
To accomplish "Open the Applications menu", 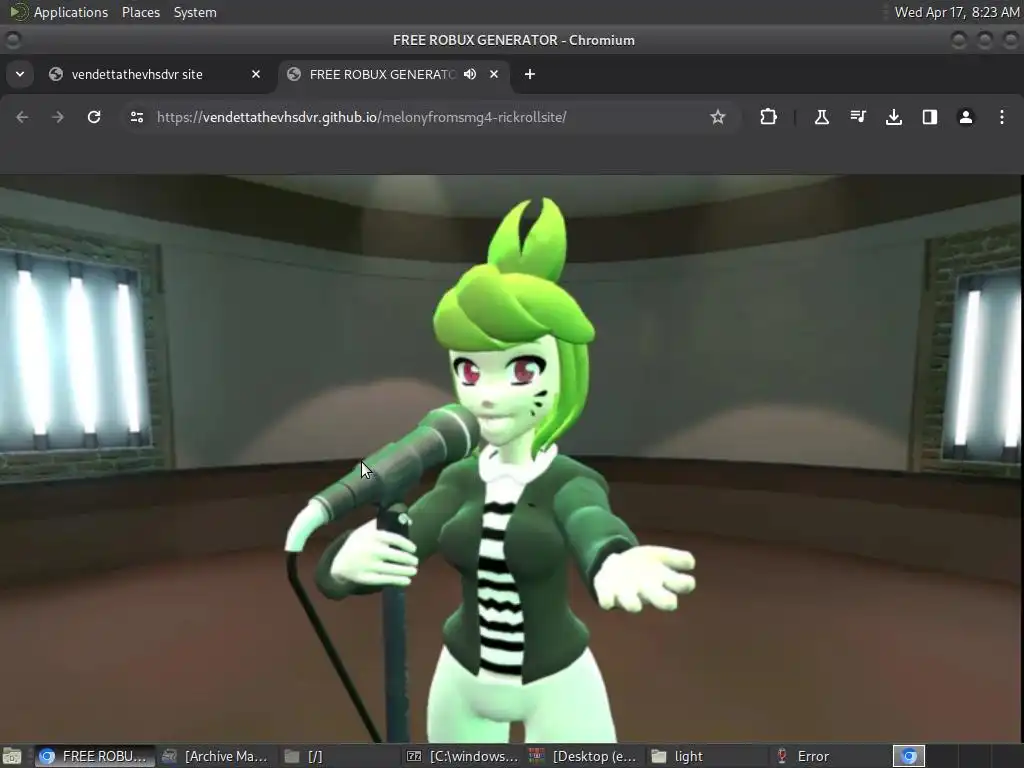I will click(70, 12).
